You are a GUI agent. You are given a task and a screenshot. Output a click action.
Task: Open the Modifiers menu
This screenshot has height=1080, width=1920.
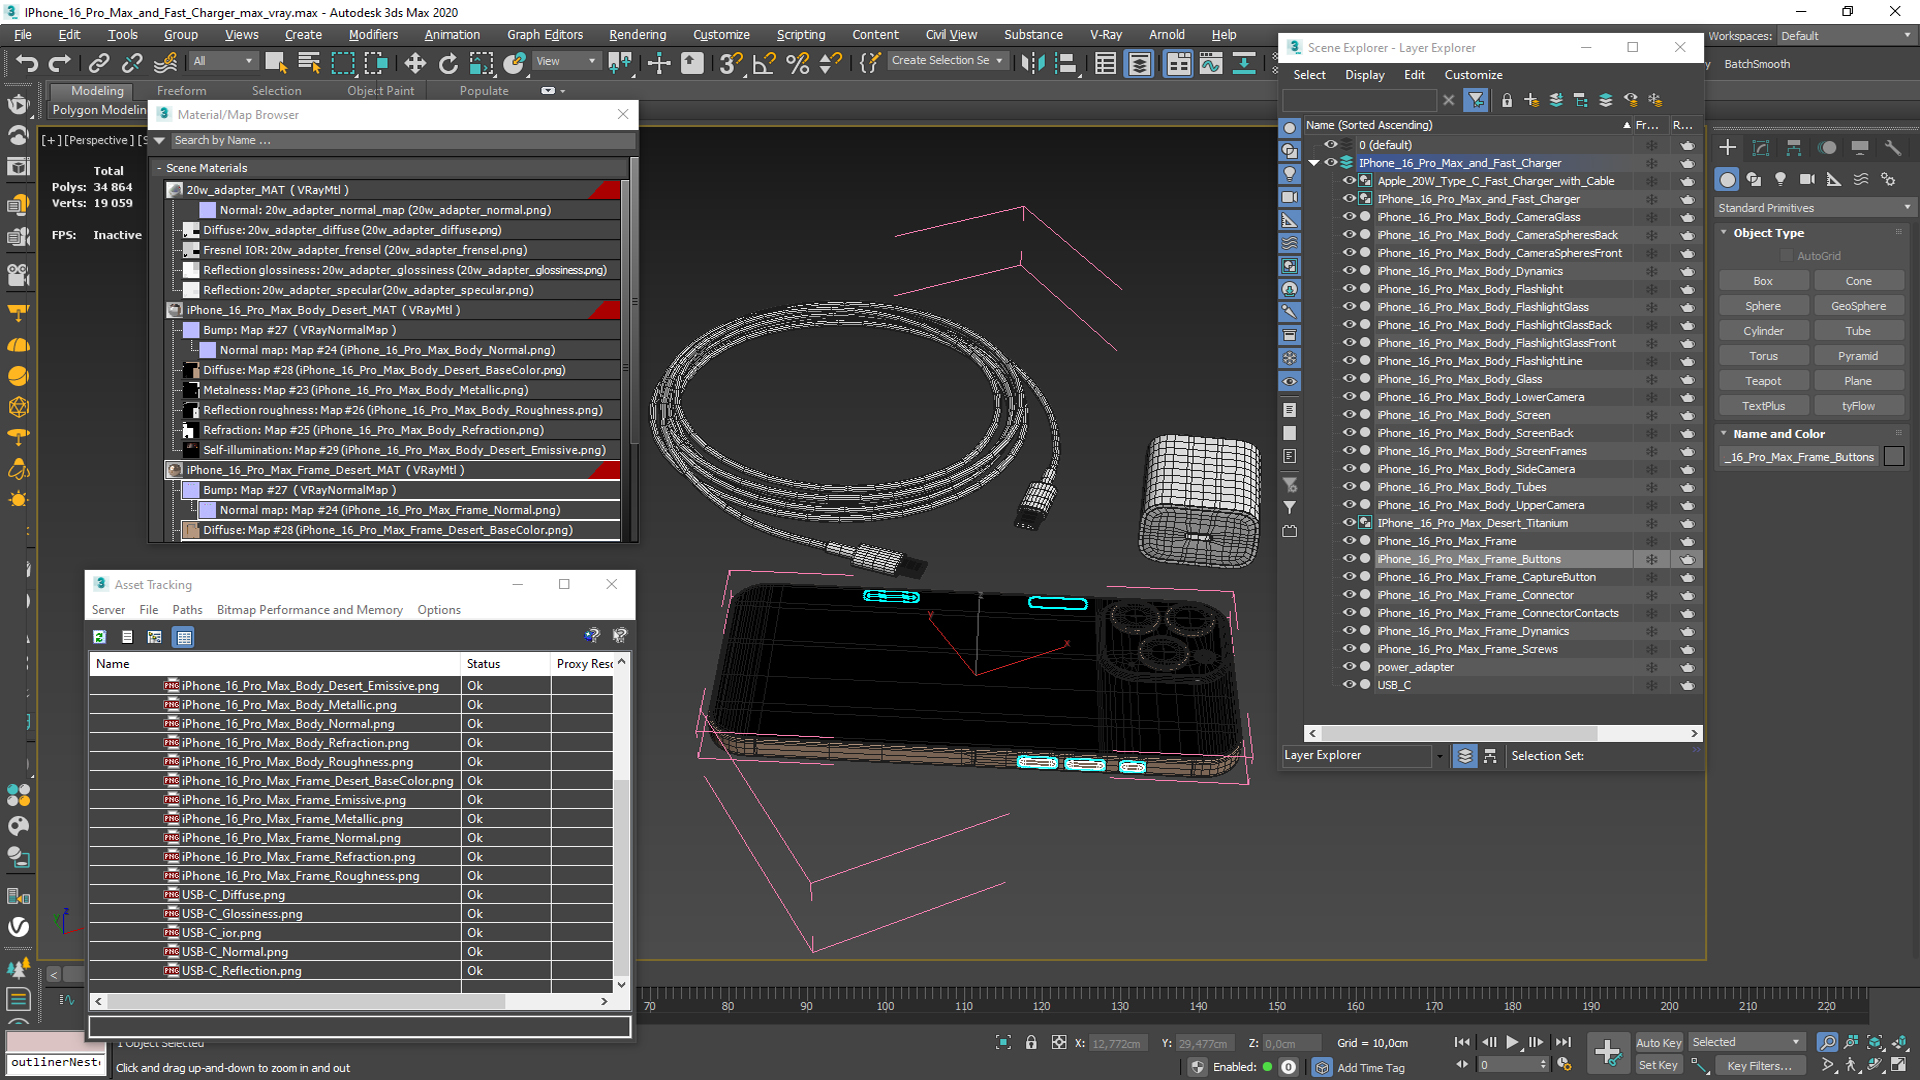coord(373,35)
